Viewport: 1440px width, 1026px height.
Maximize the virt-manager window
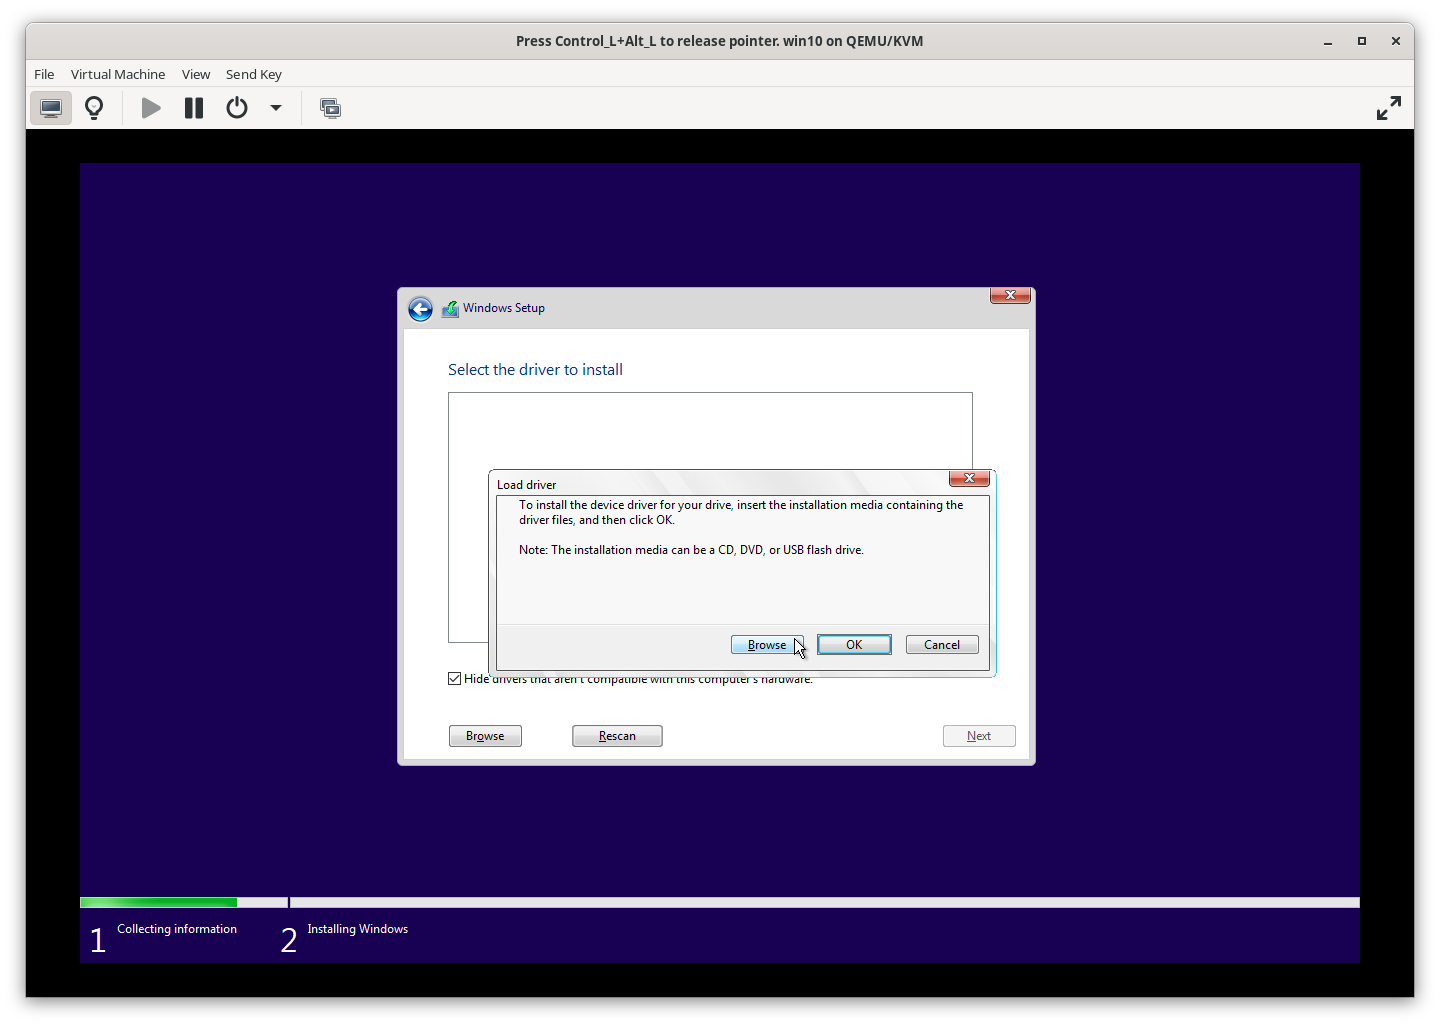tap(1361, 41)
